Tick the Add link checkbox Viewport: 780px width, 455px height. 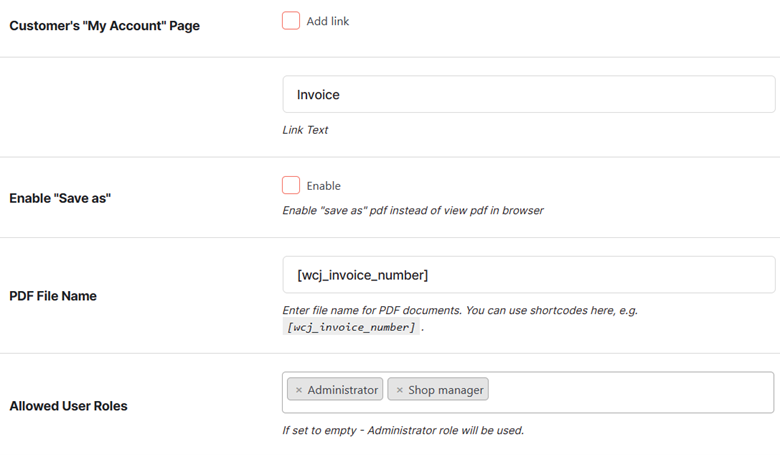(291, 21)
